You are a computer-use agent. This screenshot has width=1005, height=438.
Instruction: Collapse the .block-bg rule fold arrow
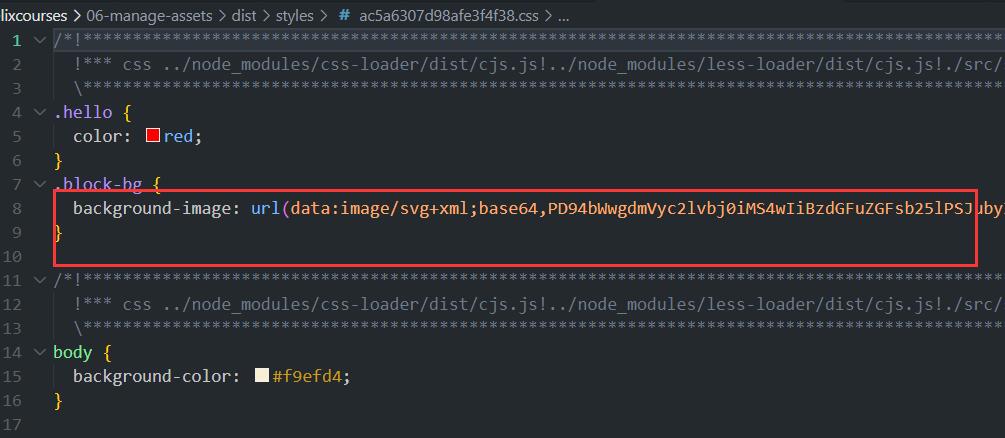[x=40, y=184]
